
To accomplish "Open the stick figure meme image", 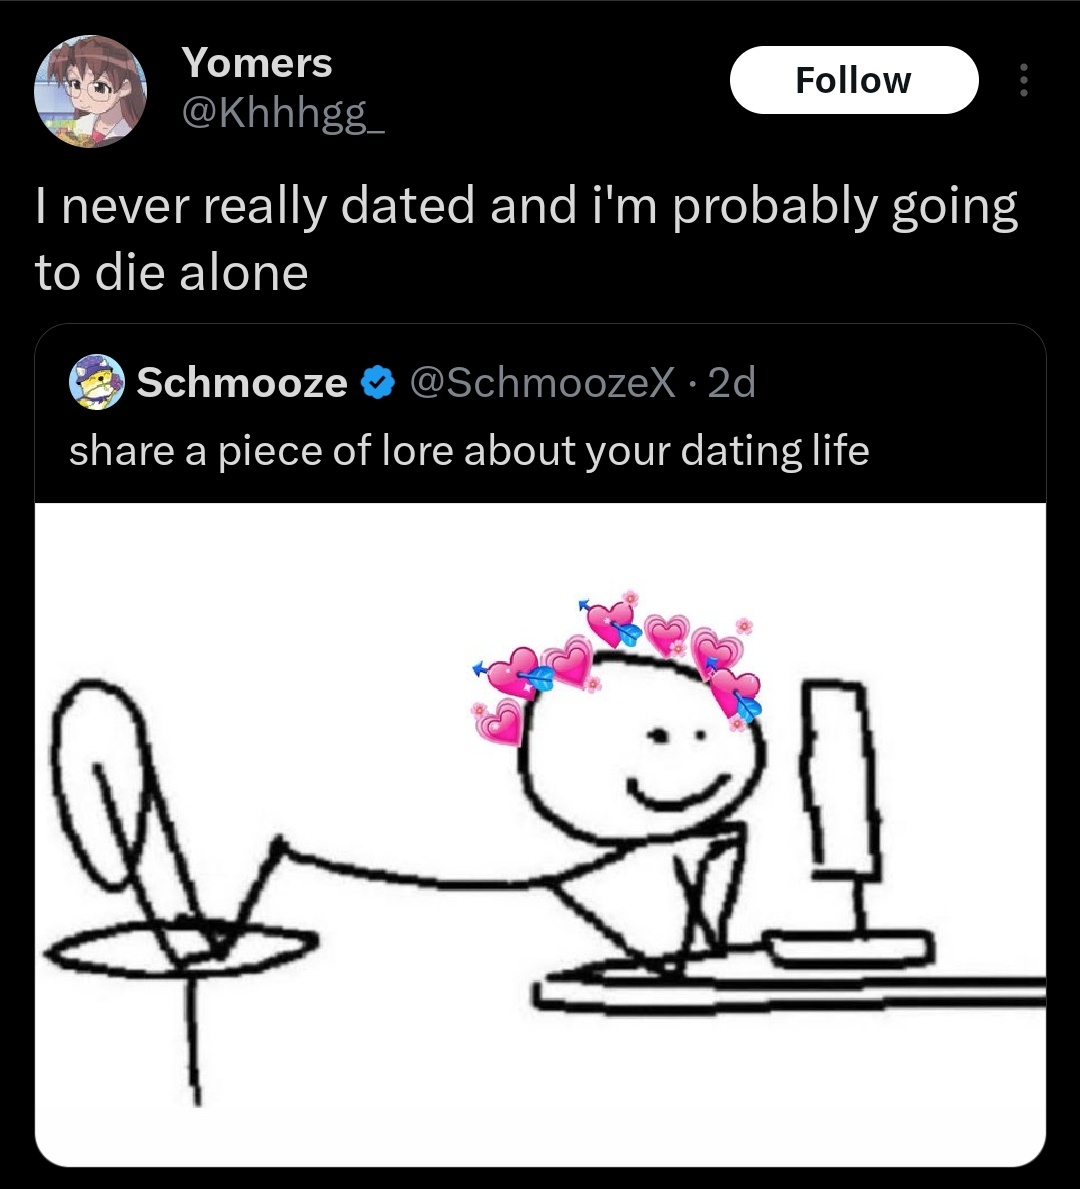I will click(540, 834).
